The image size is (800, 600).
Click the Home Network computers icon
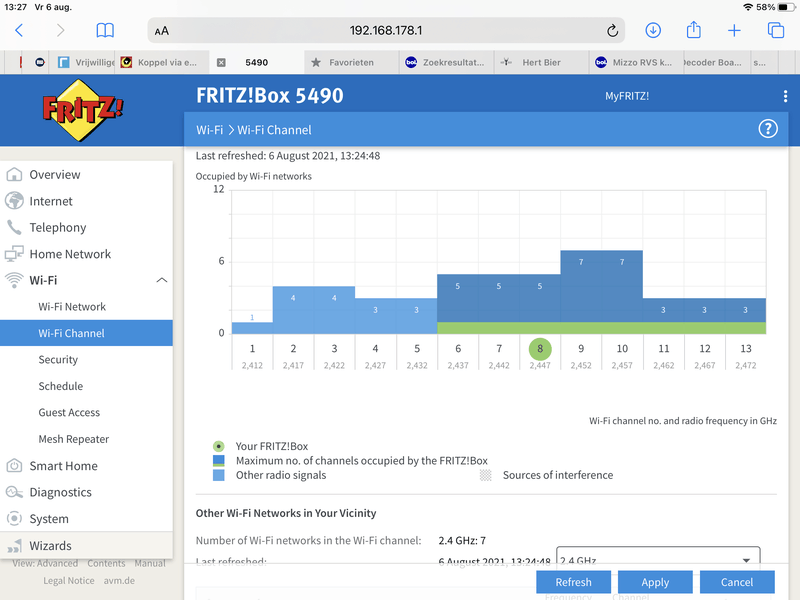14,254
